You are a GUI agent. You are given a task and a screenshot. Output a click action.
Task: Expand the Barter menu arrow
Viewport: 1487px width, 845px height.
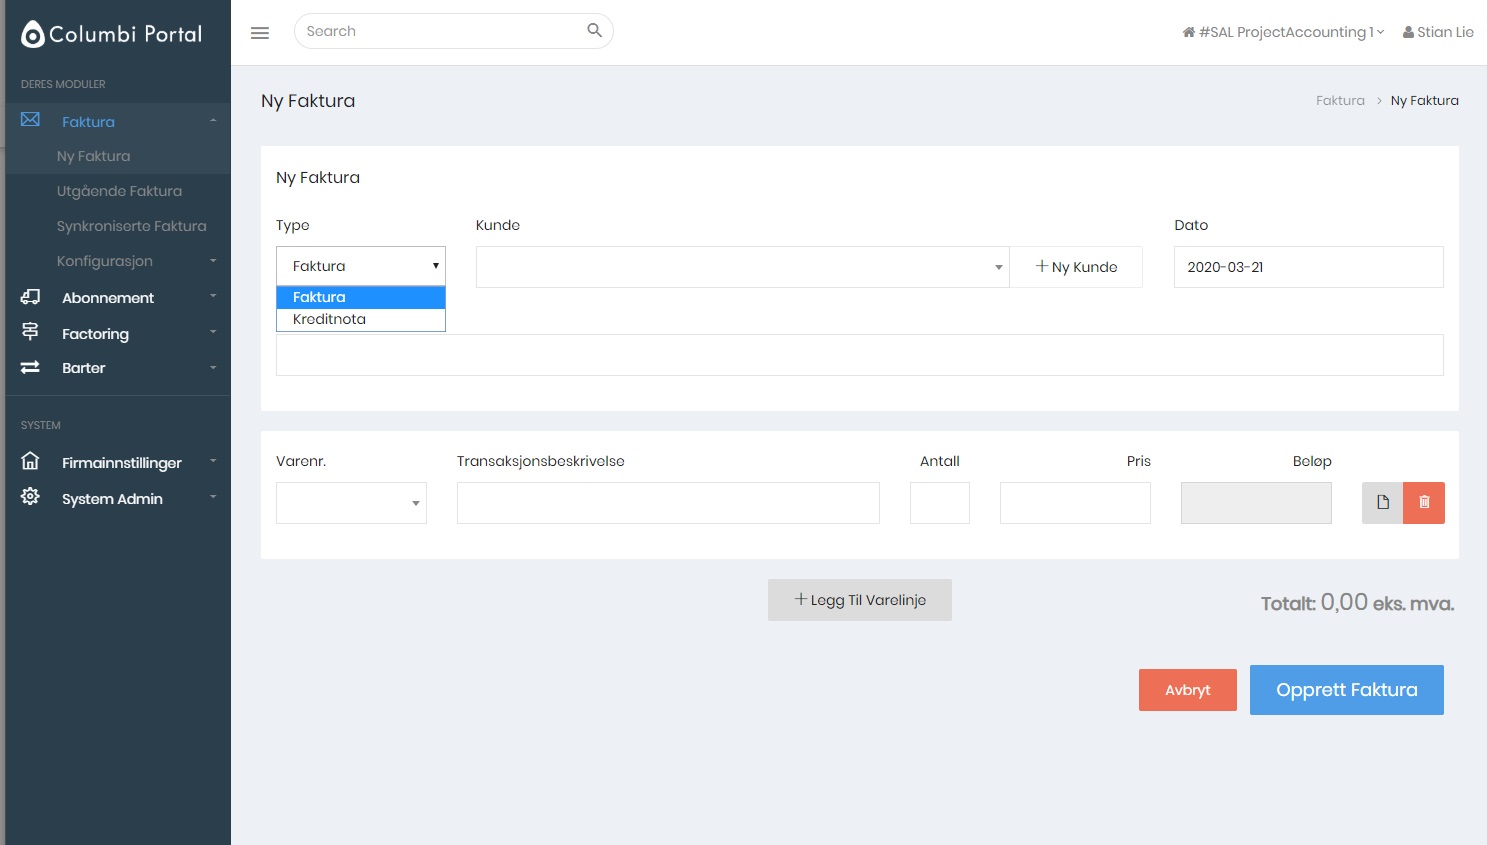pyautogui.click(x=213, y=367)
